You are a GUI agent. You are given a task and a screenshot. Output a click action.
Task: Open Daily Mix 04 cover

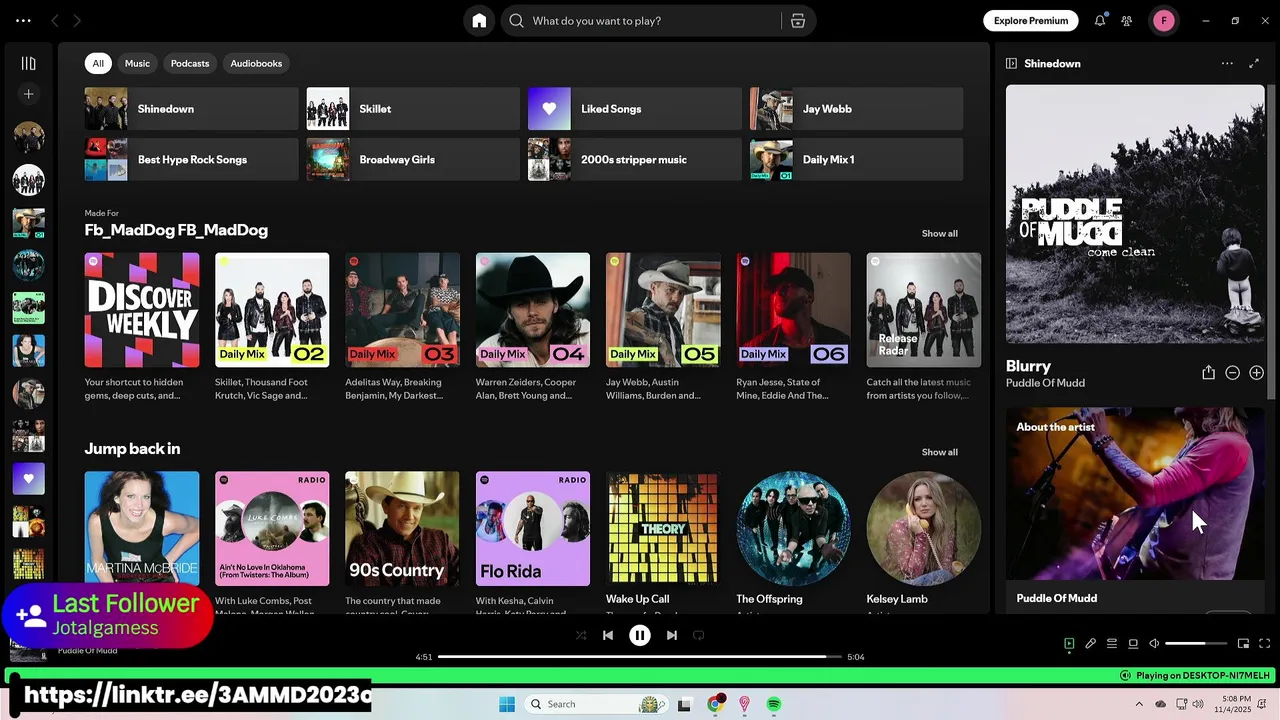(533, 310)
